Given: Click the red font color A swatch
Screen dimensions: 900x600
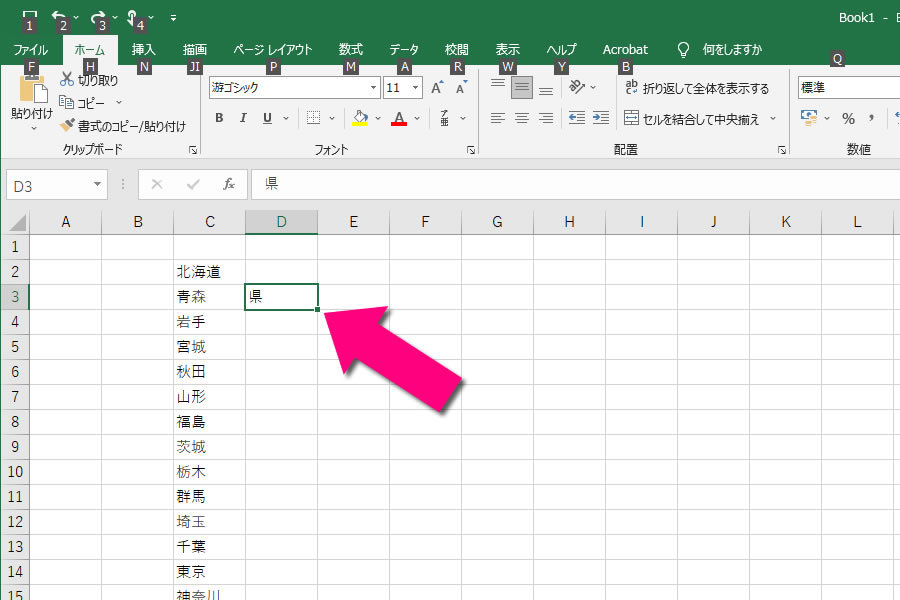Looking at the screenshot, I should click(399, 118).
